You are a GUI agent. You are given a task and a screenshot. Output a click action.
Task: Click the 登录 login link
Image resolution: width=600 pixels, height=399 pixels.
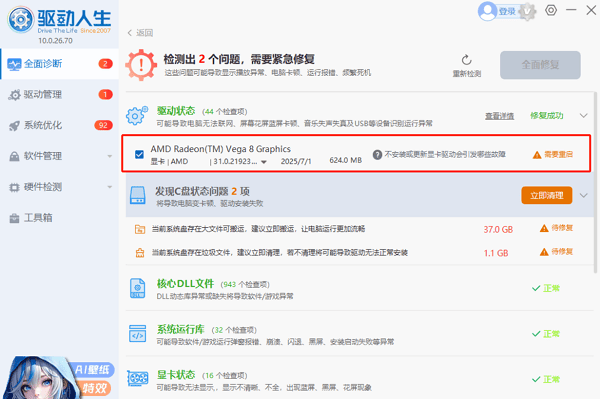[507, 11]
